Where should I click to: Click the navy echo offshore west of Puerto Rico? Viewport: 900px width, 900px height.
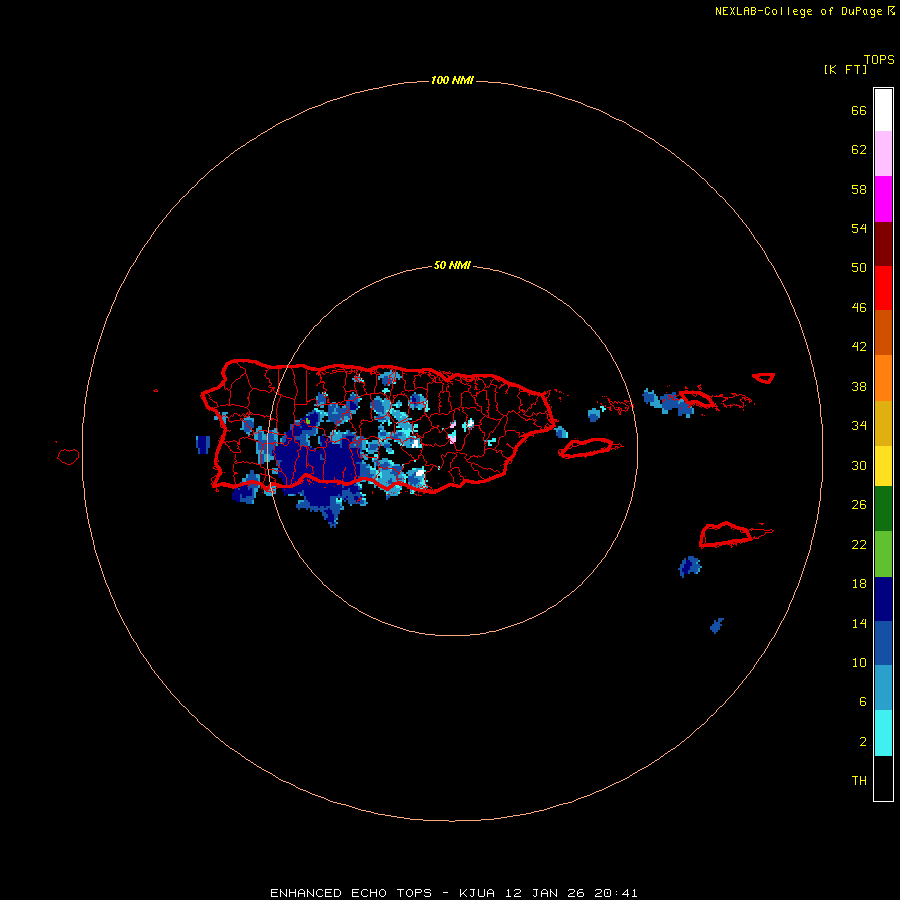point(203,444)
